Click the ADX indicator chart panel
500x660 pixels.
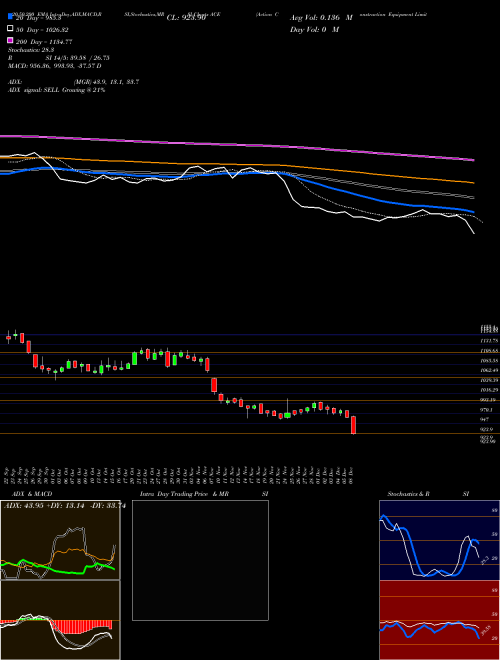60,540
